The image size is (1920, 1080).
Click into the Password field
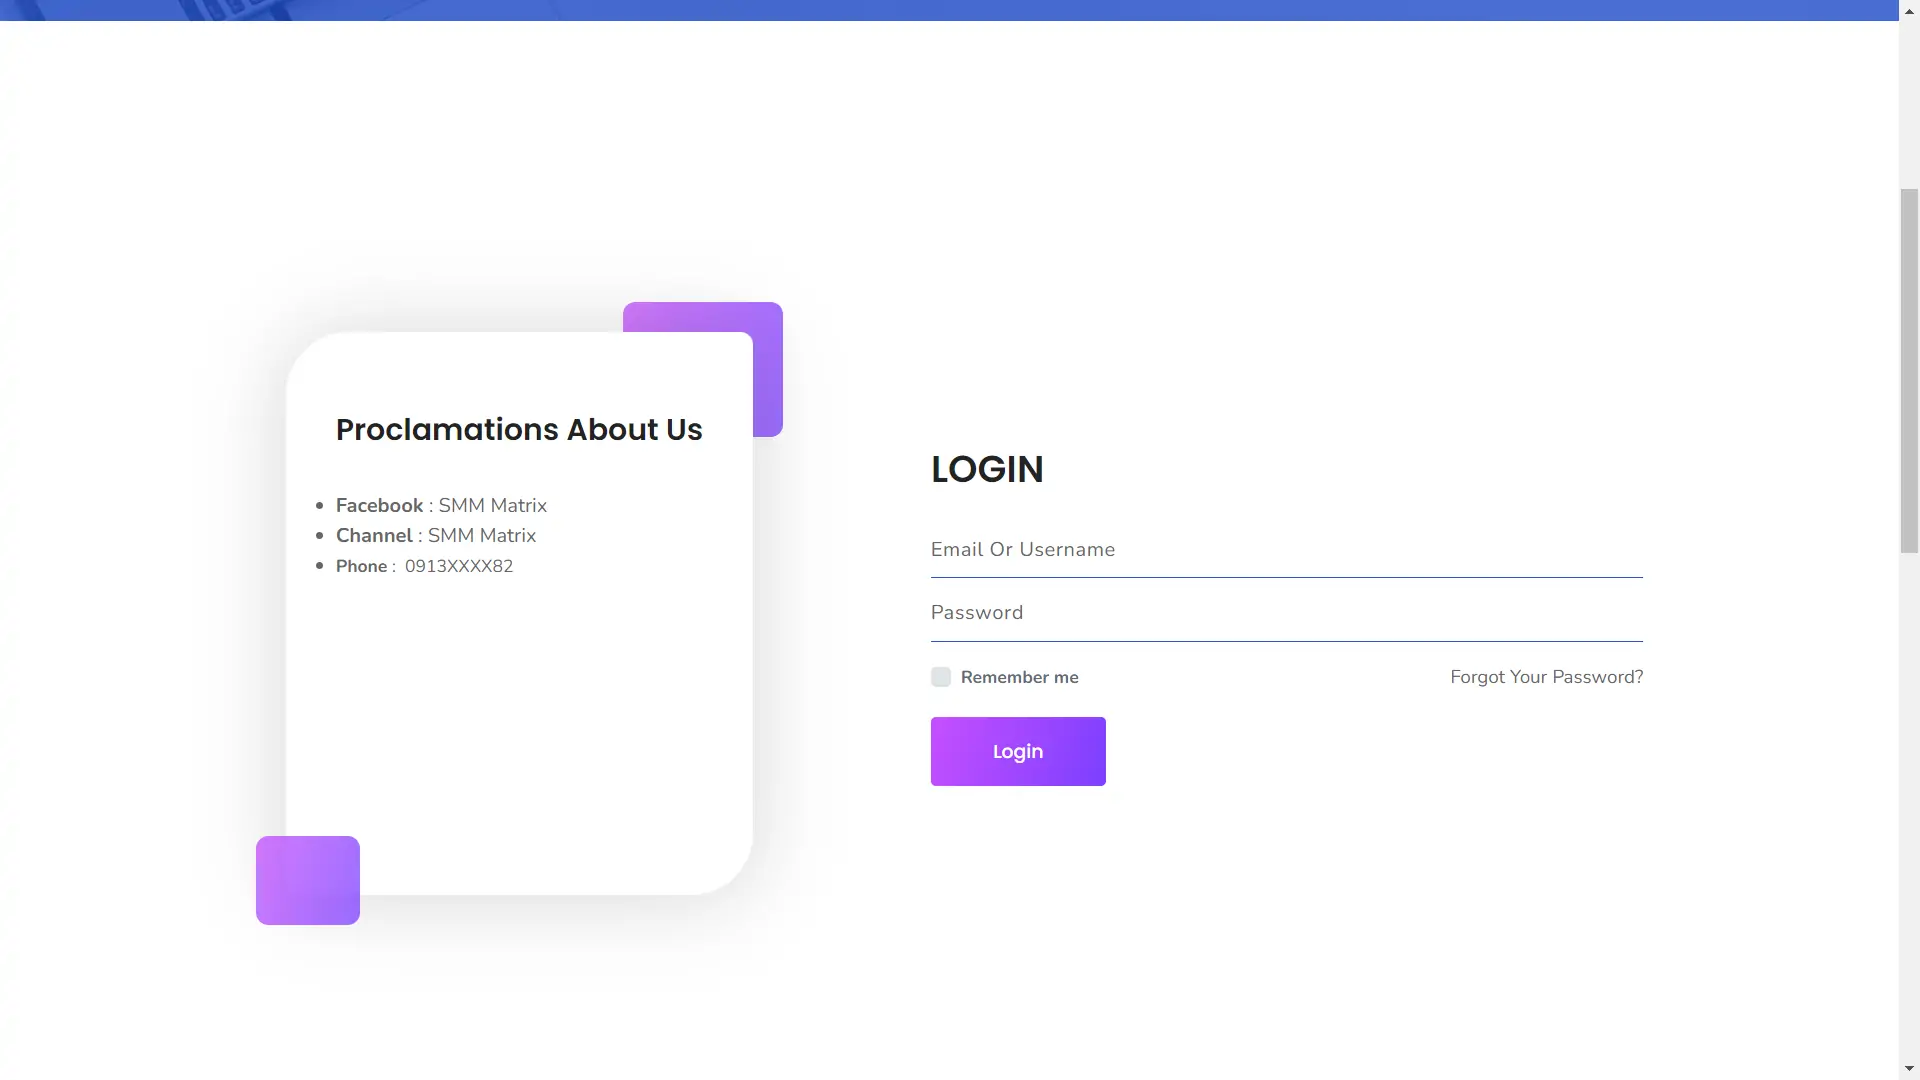tap(1286, 613)
